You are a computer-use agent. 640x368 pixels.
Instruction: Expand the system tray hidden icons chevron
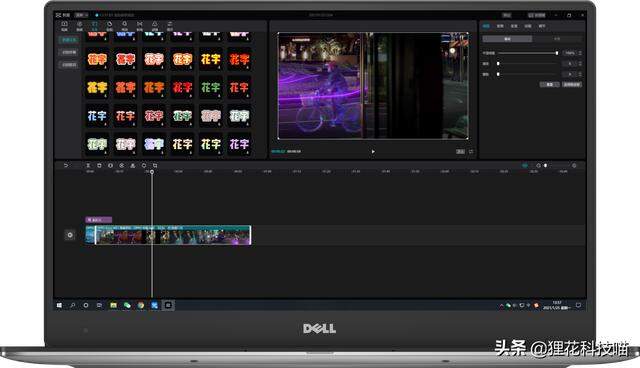coord(502,305)
